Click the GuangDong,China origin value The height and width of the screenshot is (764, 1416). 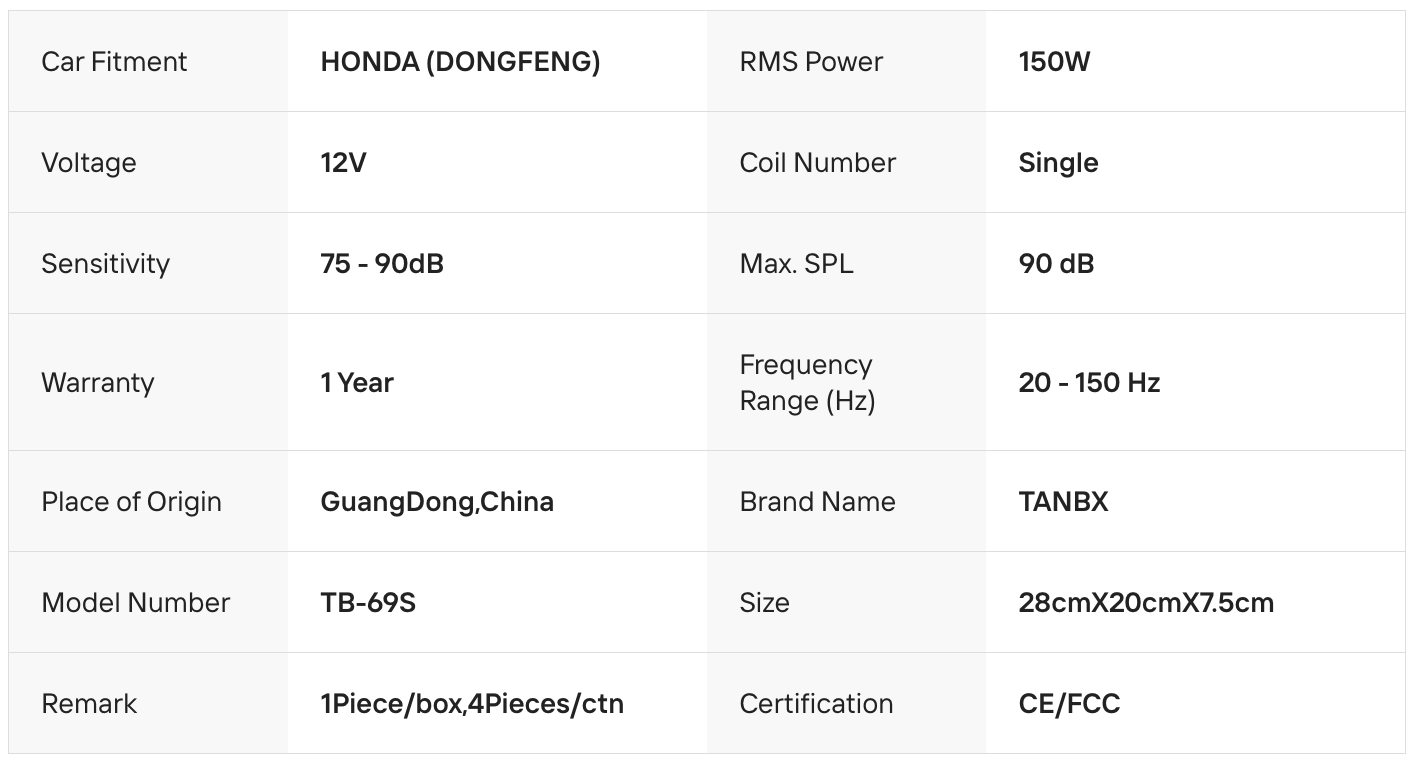pos(437,502)
